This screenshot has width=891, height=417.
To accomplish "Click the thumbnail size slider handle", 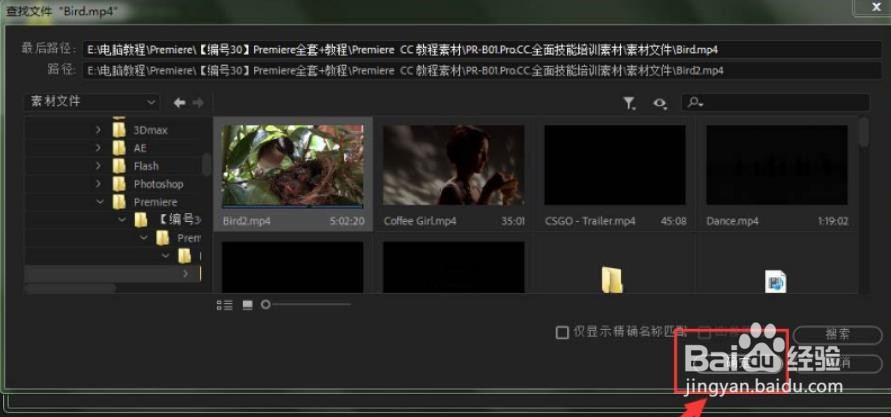I will (x=265, y=305).
